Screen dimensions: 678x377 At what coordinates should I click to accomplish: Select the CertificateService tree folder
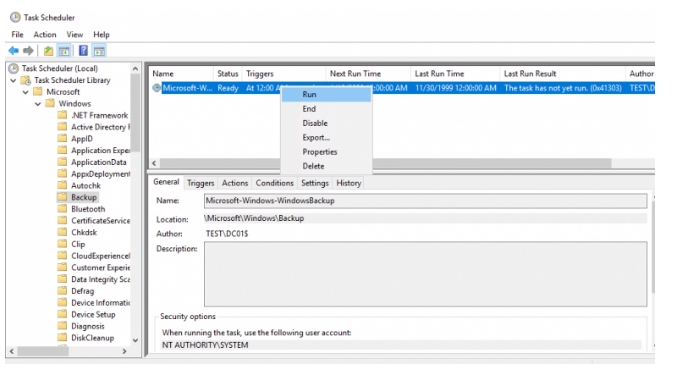(100, 220)
